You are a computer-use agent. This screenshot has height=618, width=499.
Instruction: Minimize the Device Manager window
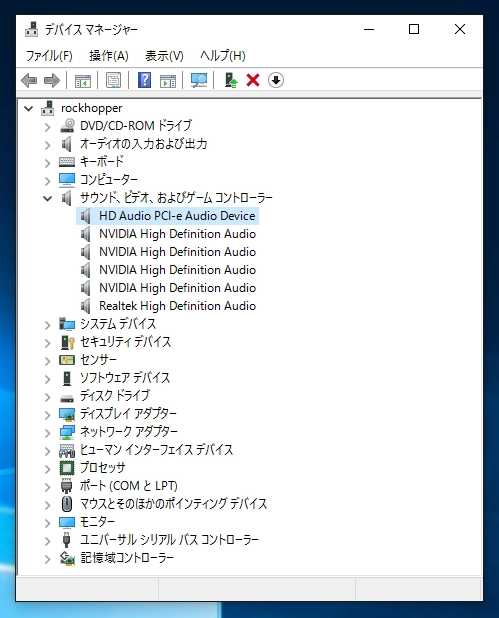(x=369, y=29)
